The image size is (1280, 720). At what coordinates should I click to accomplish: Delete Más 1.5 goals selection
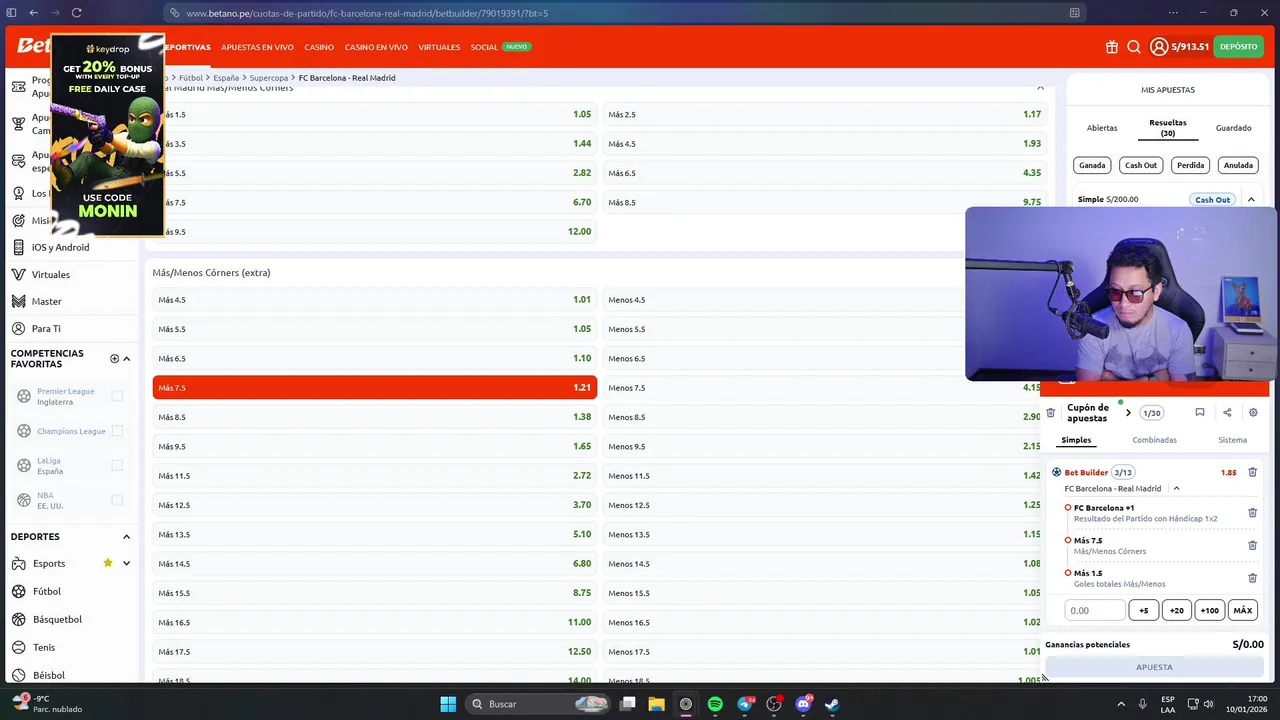click(x=1252, y=578)
